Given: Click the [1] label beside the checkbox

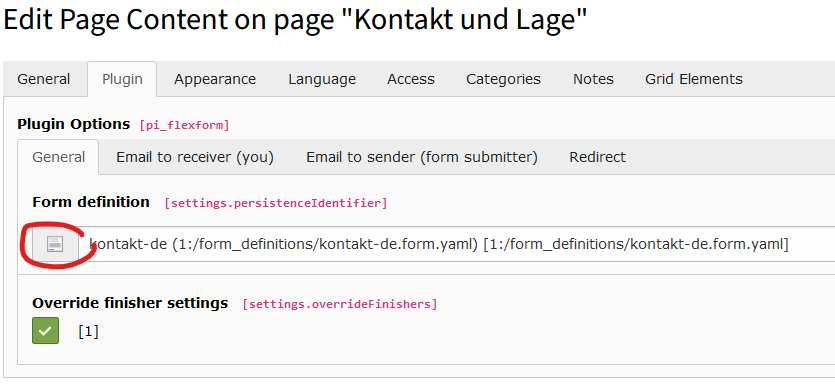Looking at the screenshot, I should tap(88, 332).
